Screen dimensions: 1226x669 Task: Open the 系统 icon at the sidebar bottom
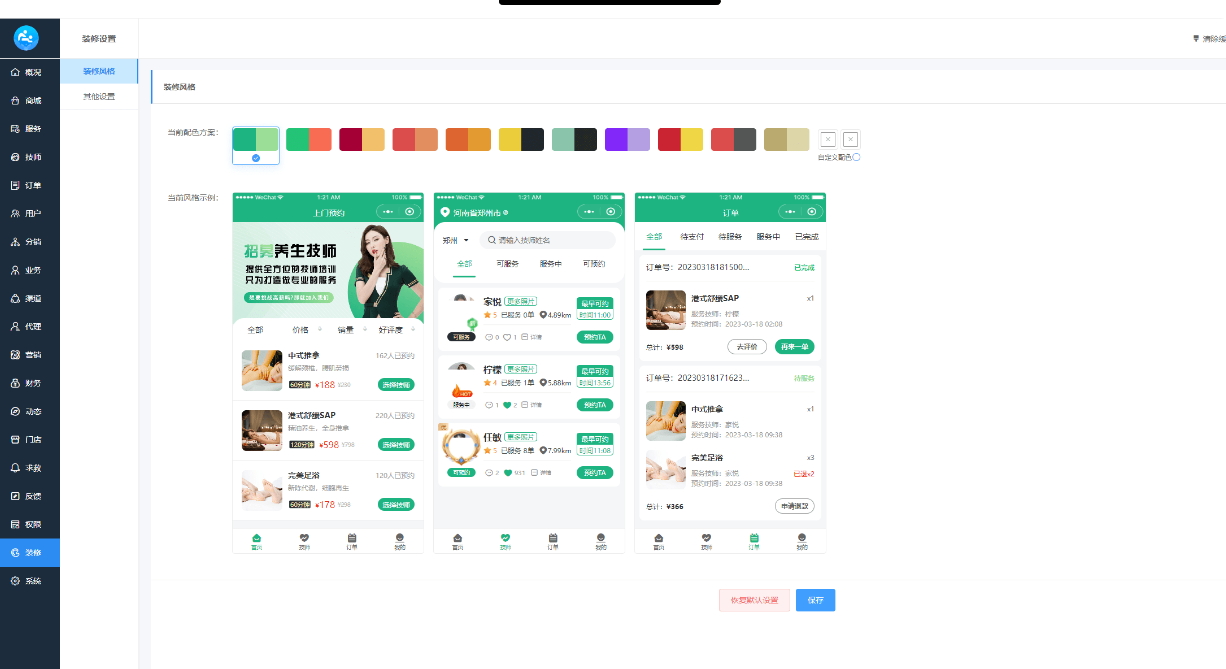(30, 579)
